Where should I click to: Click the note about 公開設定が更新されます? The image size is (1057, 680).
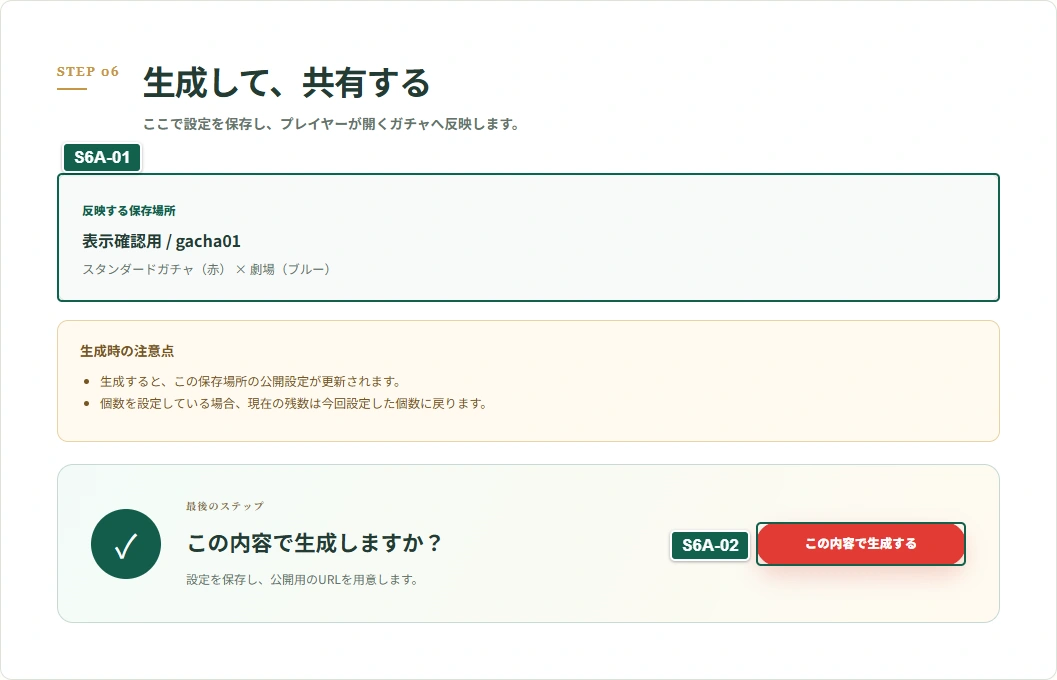click(x=252, y=381)
